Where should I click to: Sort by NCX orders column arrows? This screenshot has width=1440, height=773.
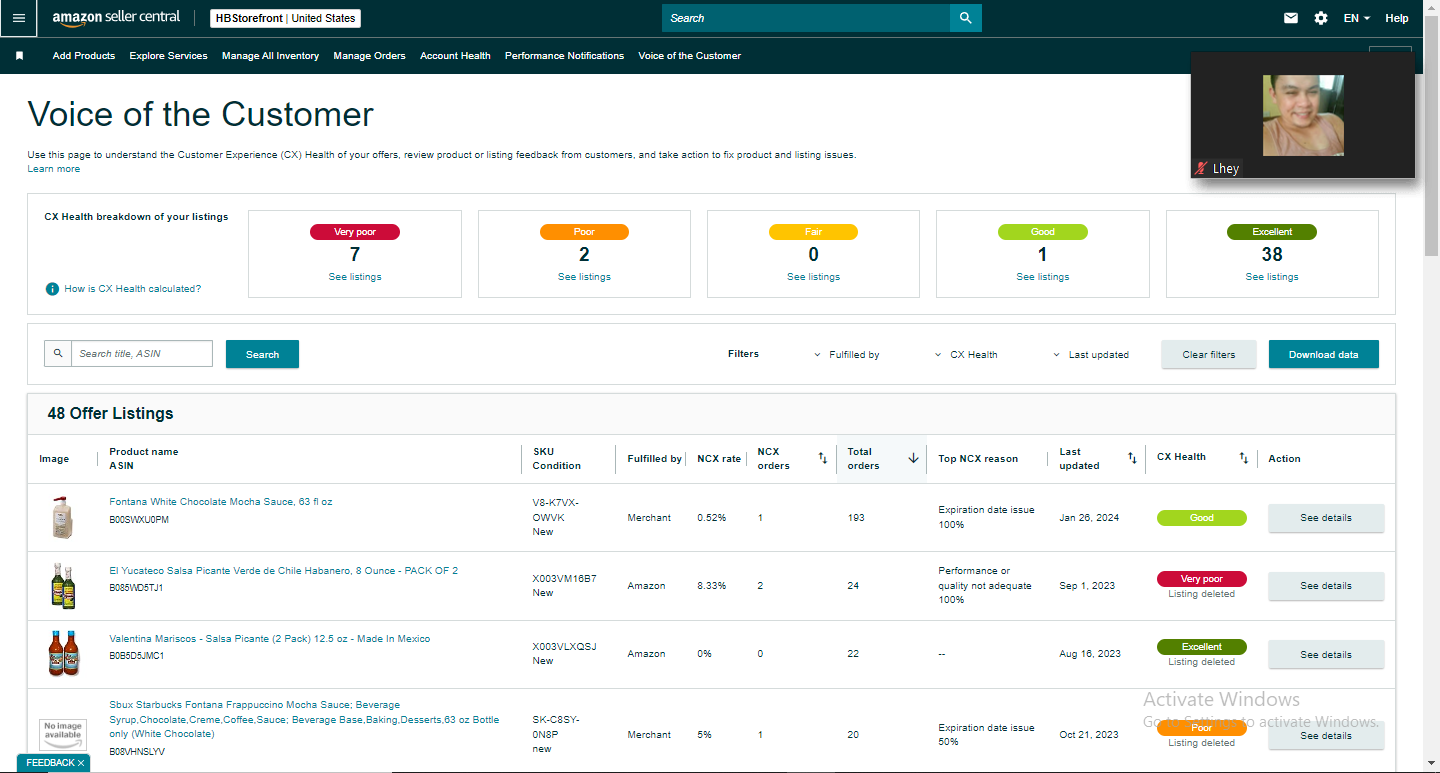click(823, 458)
